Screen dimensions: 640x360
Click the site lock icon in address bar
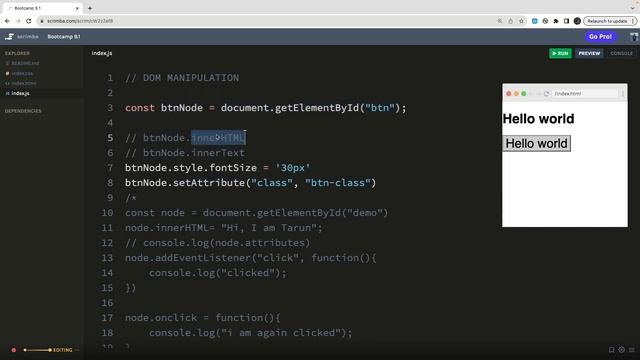point(42,21)
